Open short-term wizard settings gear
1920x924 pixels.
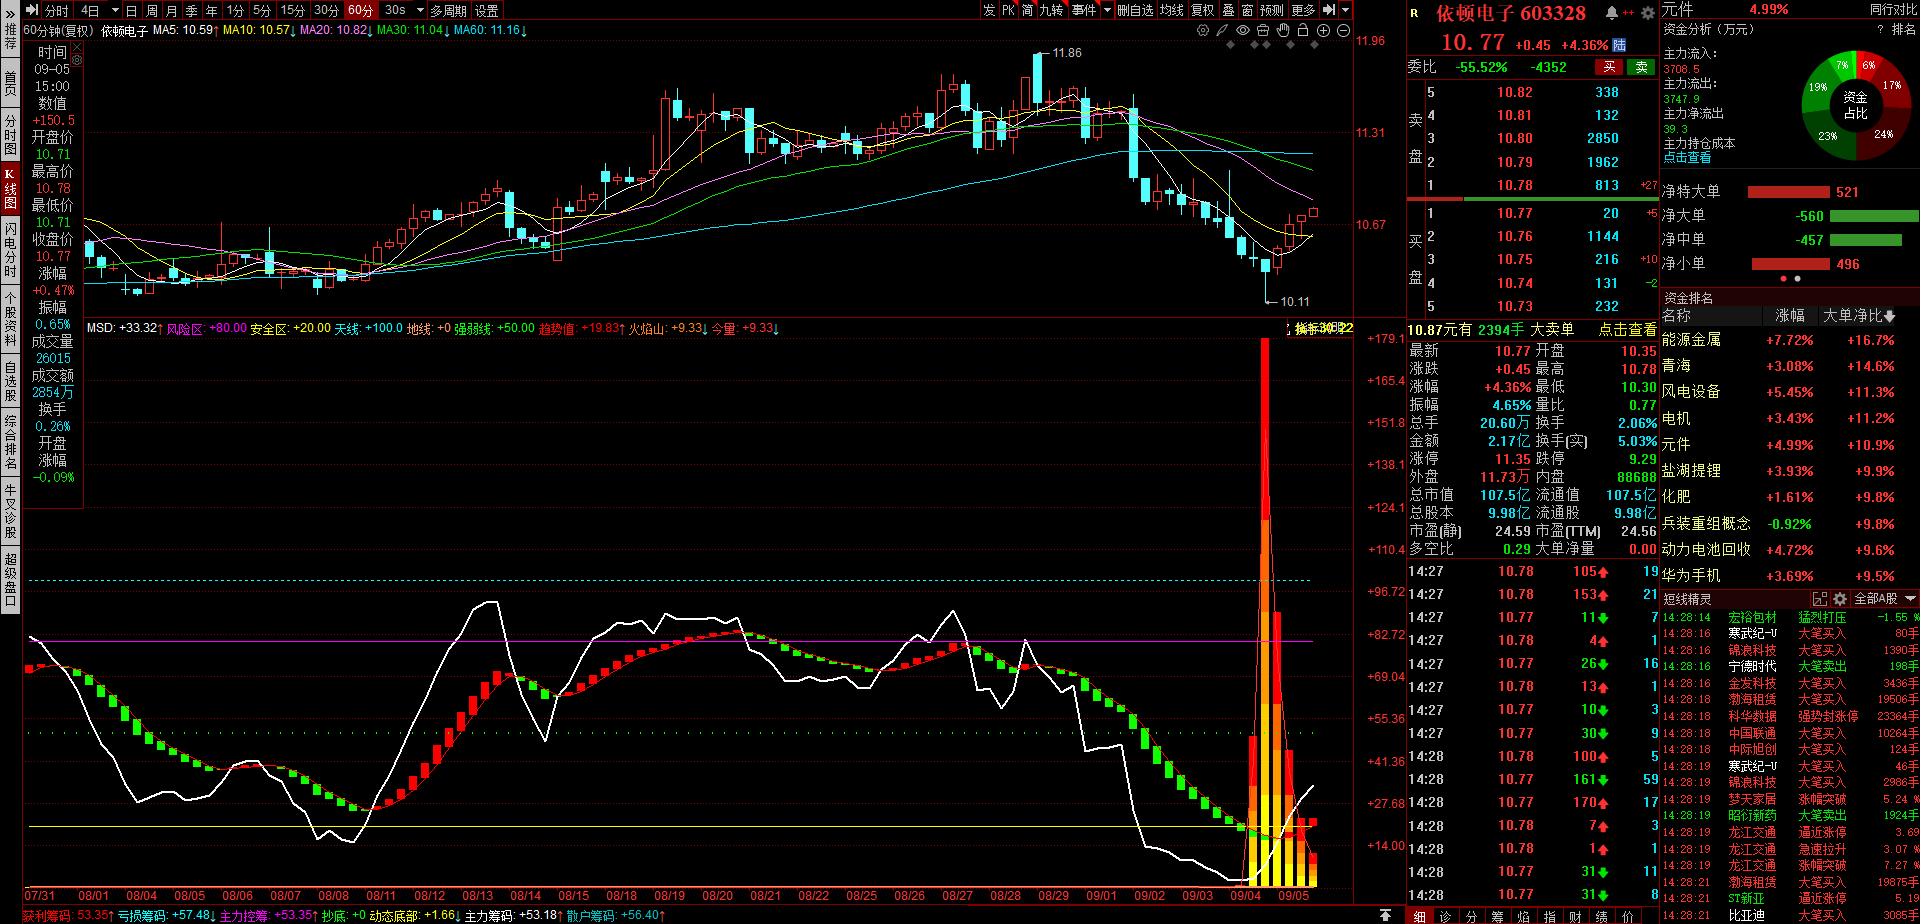1840,599
